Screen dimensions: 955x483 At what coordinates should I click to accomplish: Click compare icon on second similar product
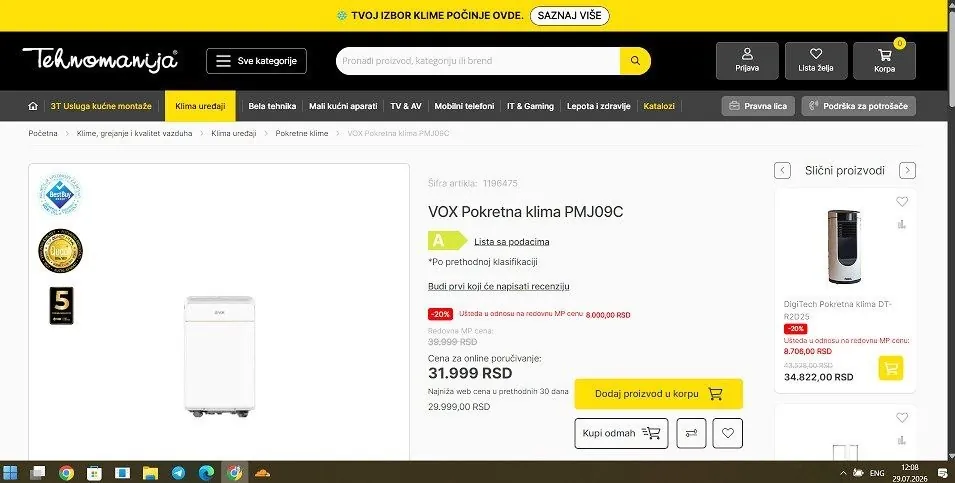(902, 440)
